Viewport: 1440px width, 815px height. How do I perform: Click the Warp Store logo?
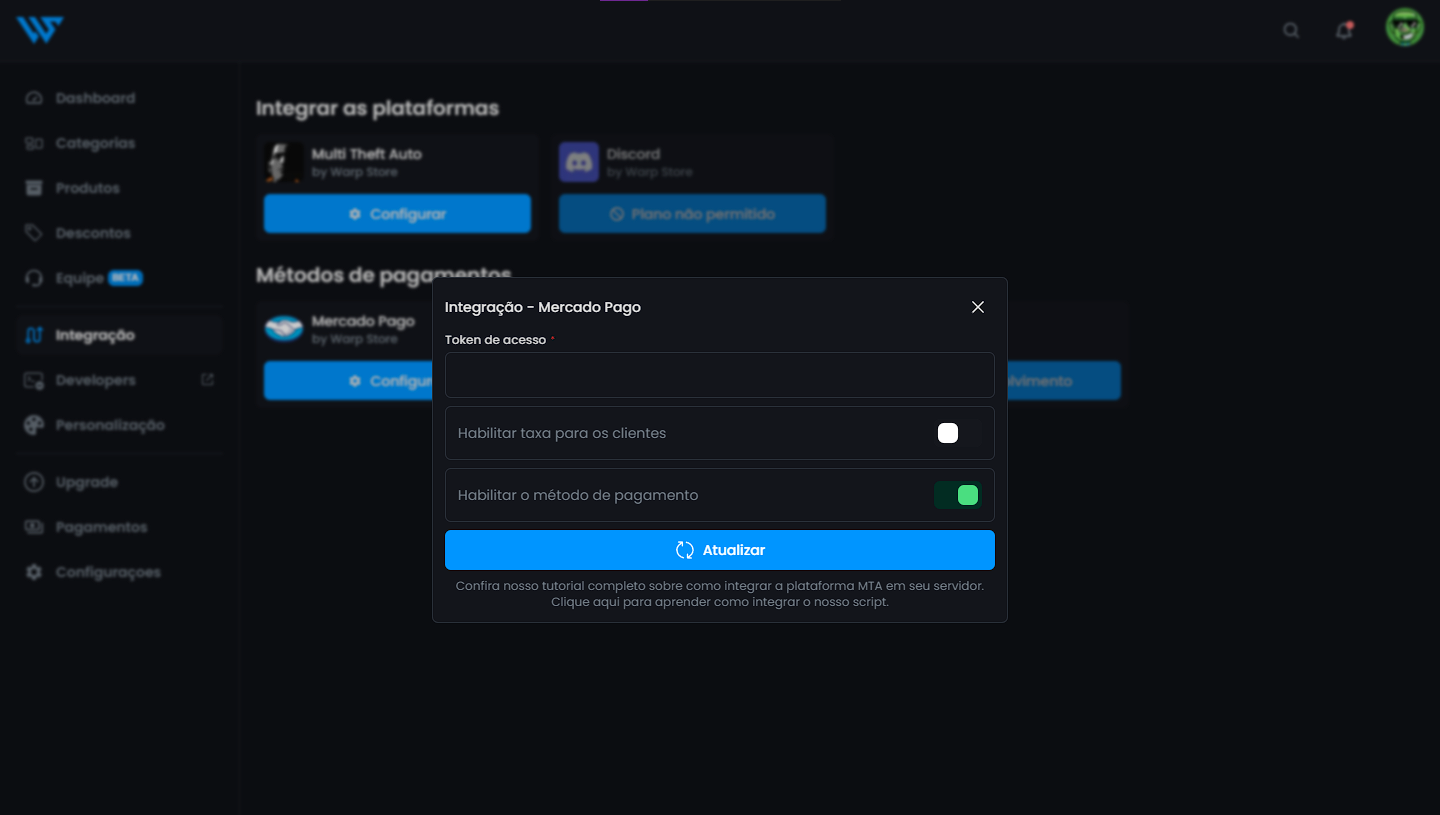(x=40, y=29)
